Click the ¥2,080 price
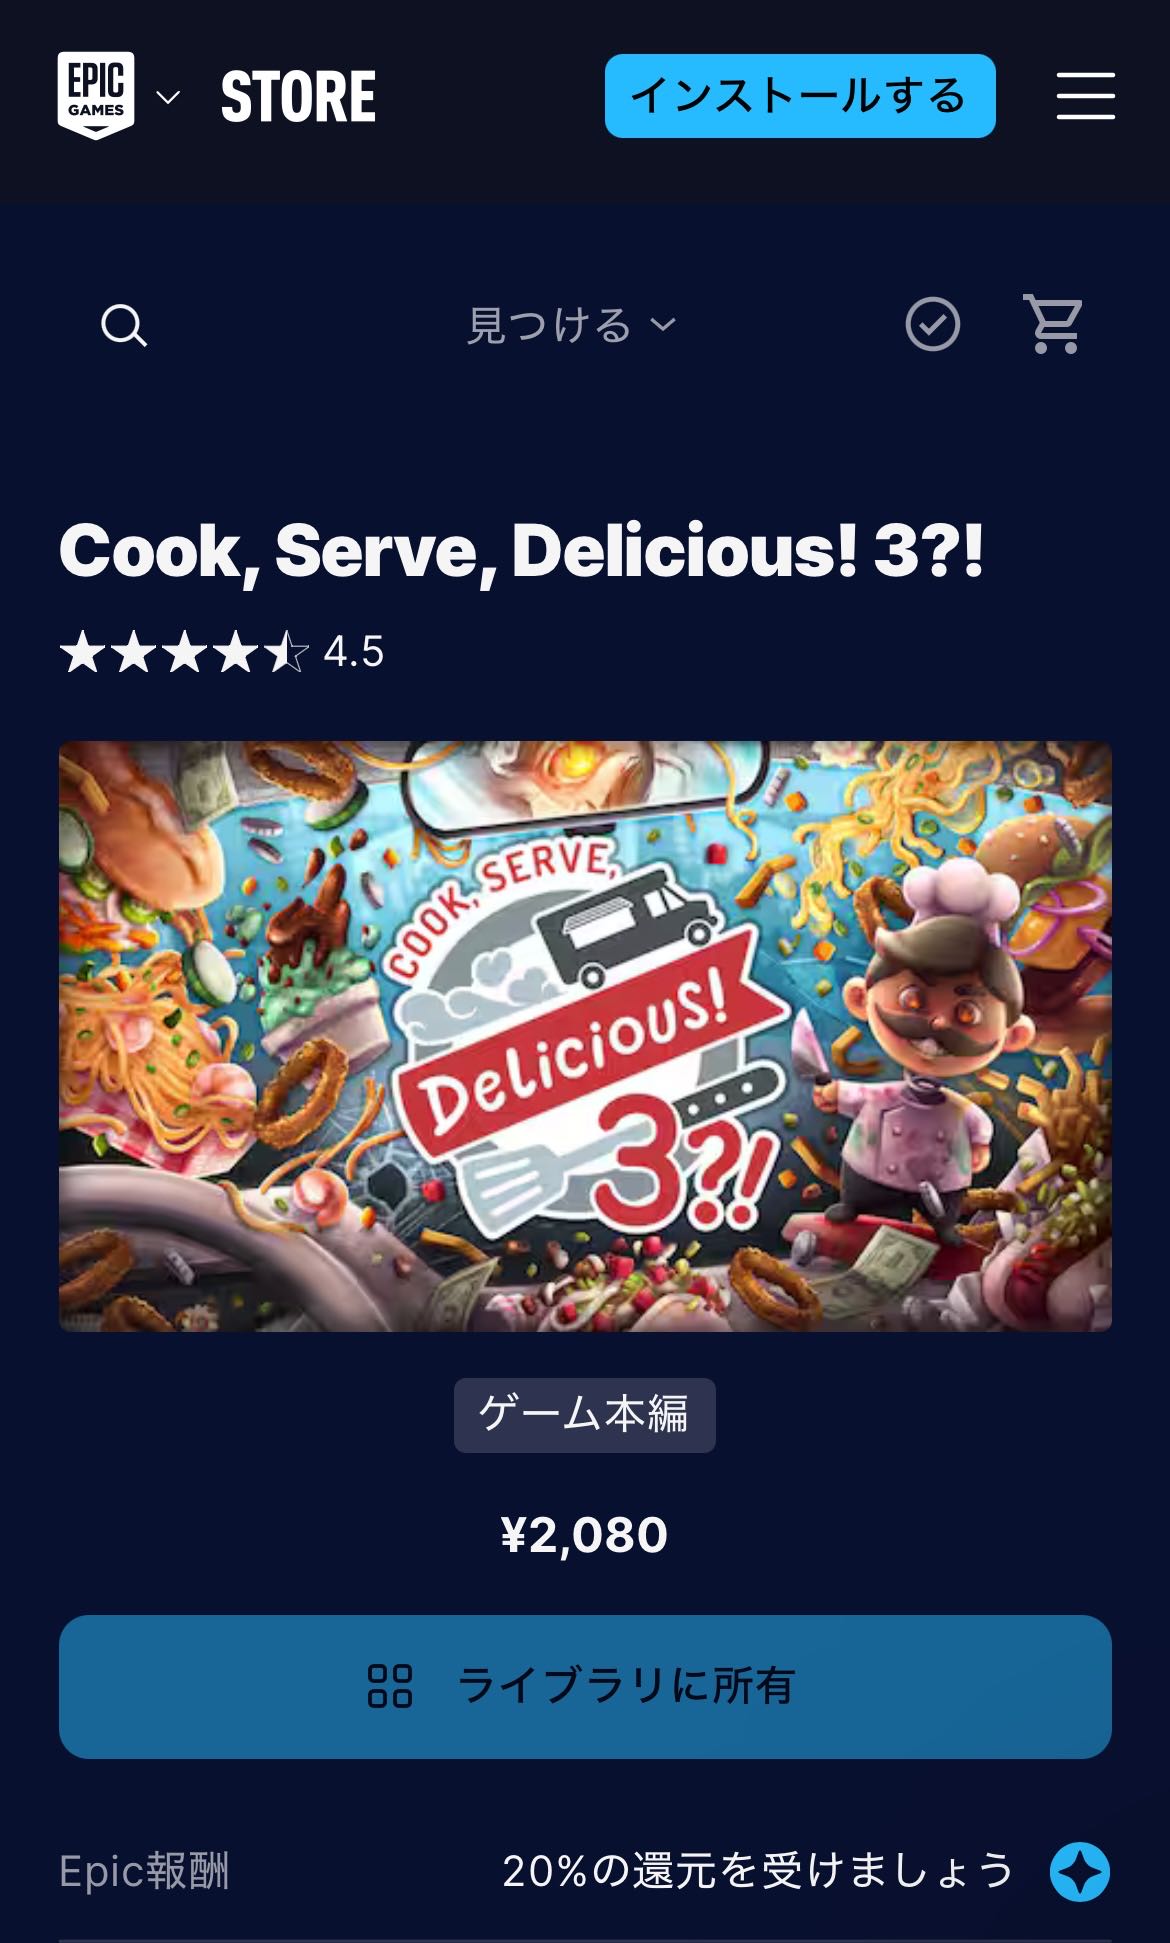 coord(584,1535)
